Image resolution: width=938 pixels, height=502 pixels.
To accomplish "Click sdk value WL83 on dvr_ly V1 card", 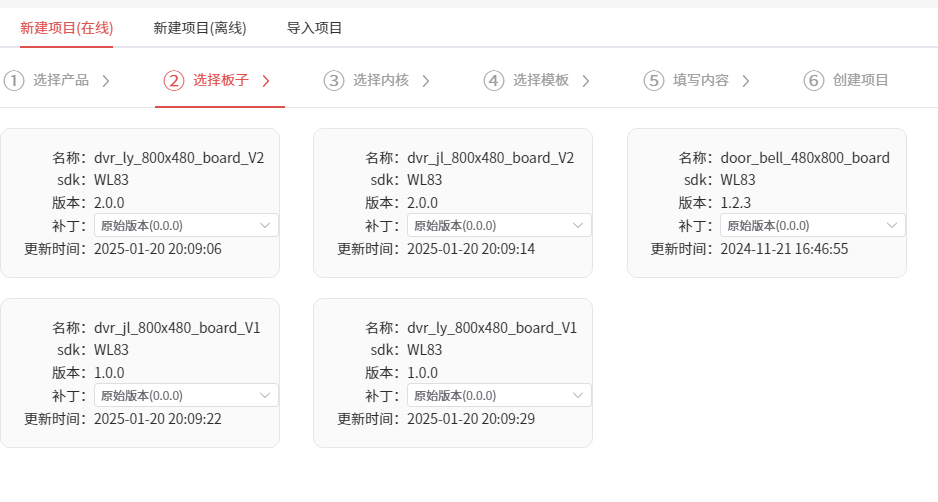I will [x=425, y=350].
